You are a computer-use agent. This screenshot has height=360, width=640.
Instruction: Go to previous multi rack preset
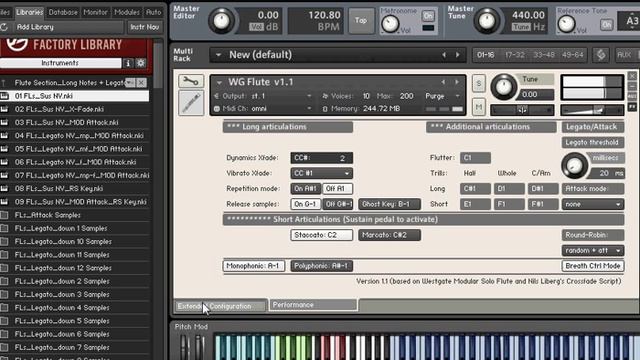coord(444,55)
